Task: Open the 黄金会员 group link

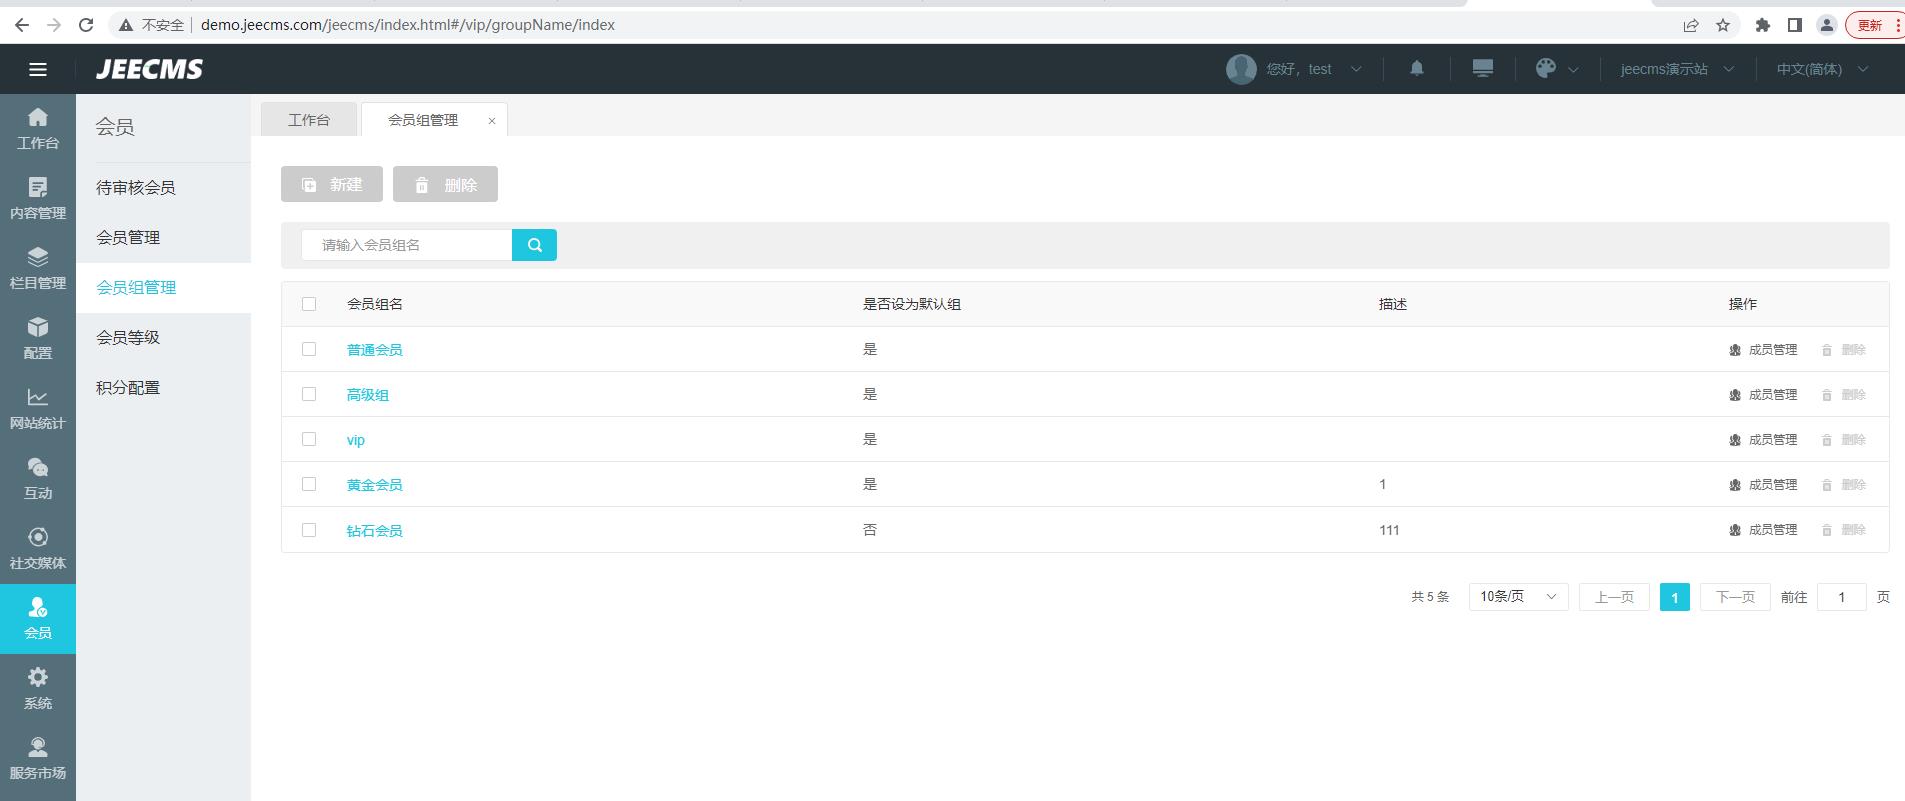Action: (x=375, y=485)
